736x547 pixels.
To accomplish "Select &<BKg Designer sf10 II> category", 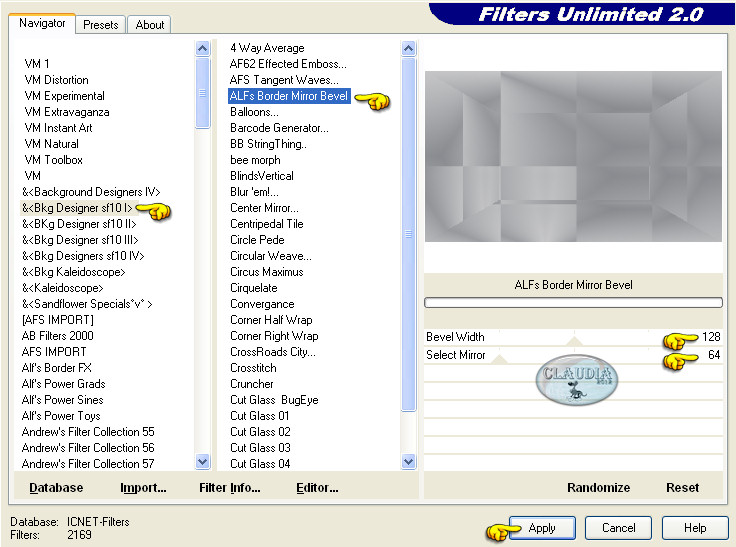I will pos(79,224).
